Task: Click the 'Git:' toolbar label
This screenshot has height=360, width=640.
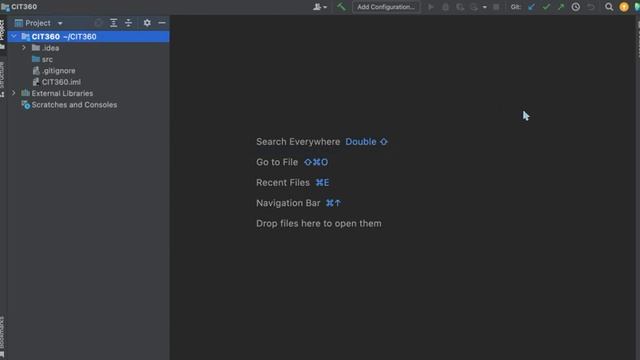Action: (x=516, y=7)
